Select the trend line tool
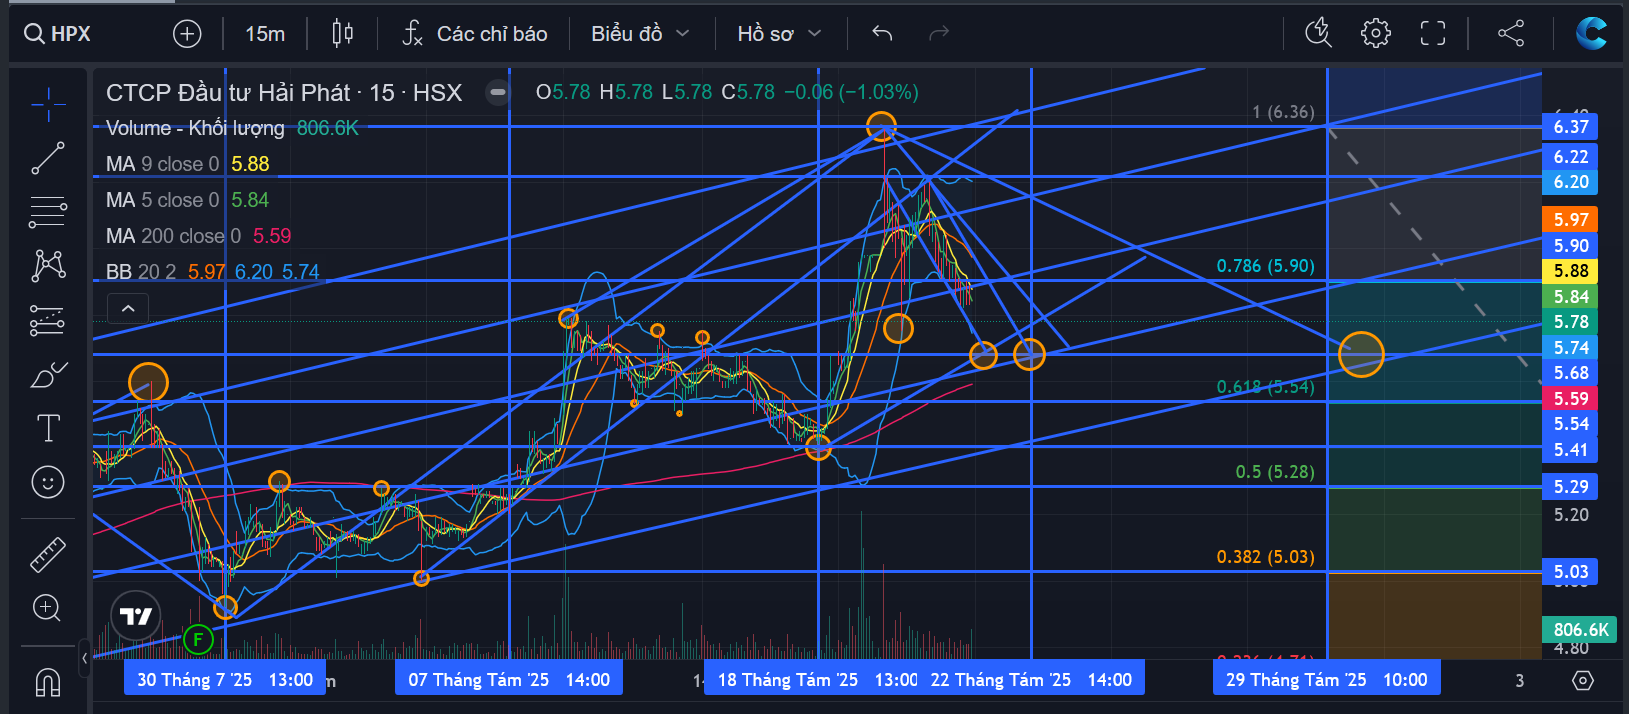The image size is (1629, 714). [48, 158]
